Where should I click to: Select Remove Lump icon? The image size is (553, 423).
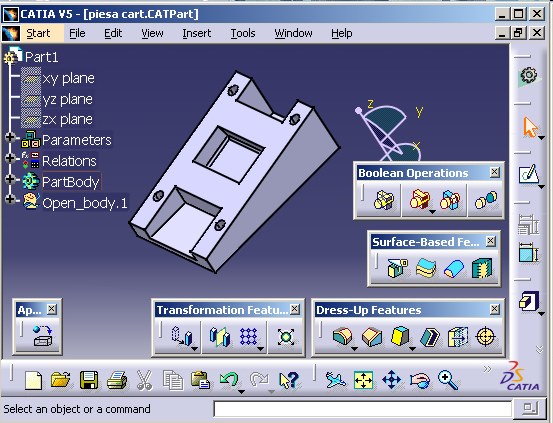click(x=486, y=200)
